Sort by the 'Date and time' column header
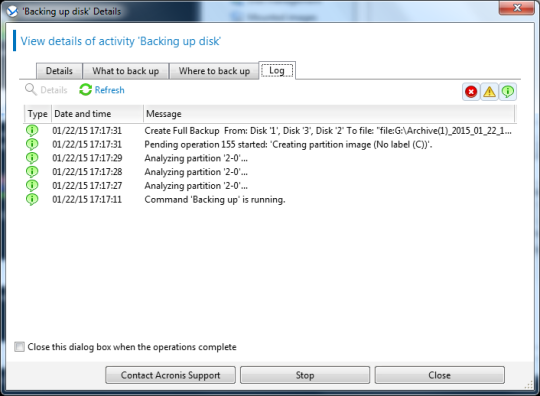The width and height of the screenshot is (540, 396). [97, 114]
